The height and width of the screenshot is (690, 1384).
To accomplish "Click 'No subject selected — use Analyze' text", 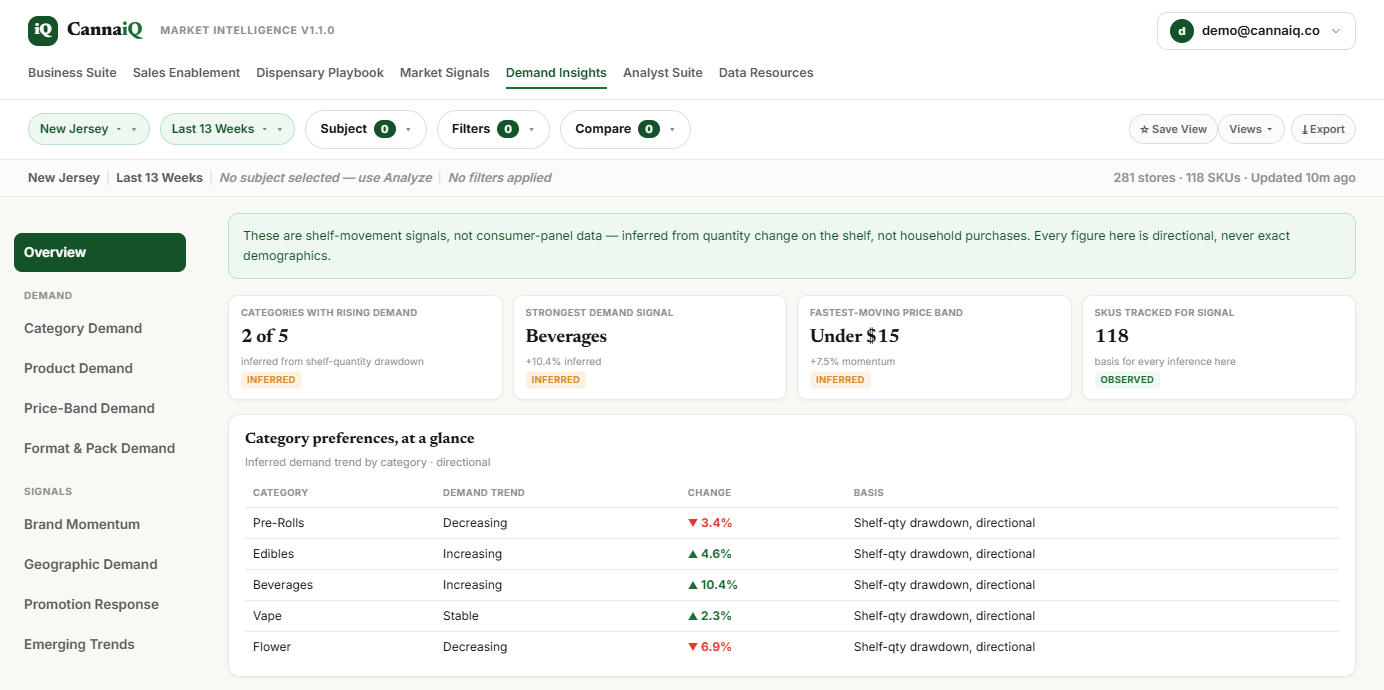I will click(x=326, y=178).
